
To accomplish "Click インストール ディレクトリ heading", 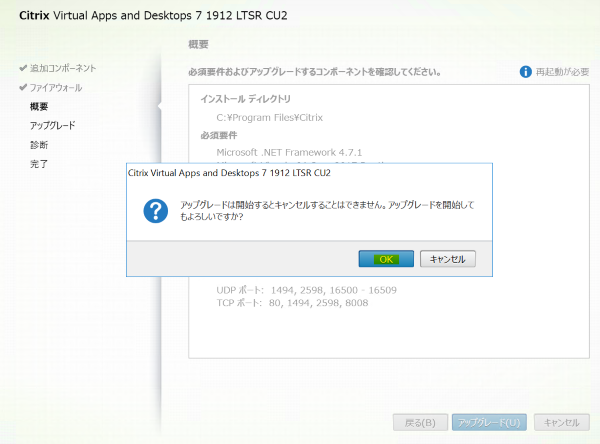I will [x=246, y=99].
